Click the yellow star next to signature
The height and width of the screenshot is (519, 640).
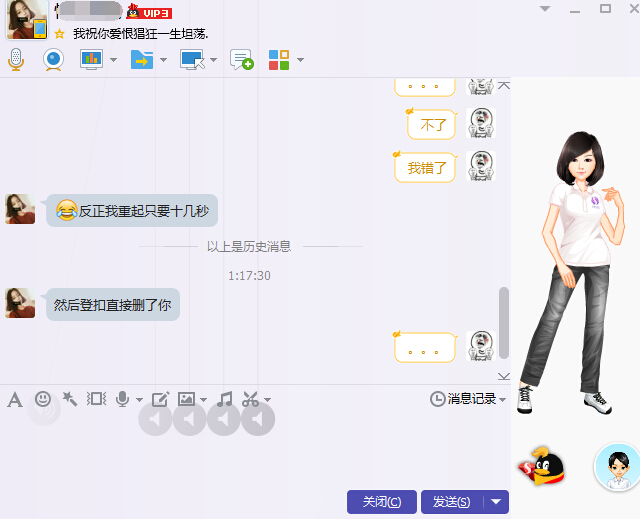60,34
